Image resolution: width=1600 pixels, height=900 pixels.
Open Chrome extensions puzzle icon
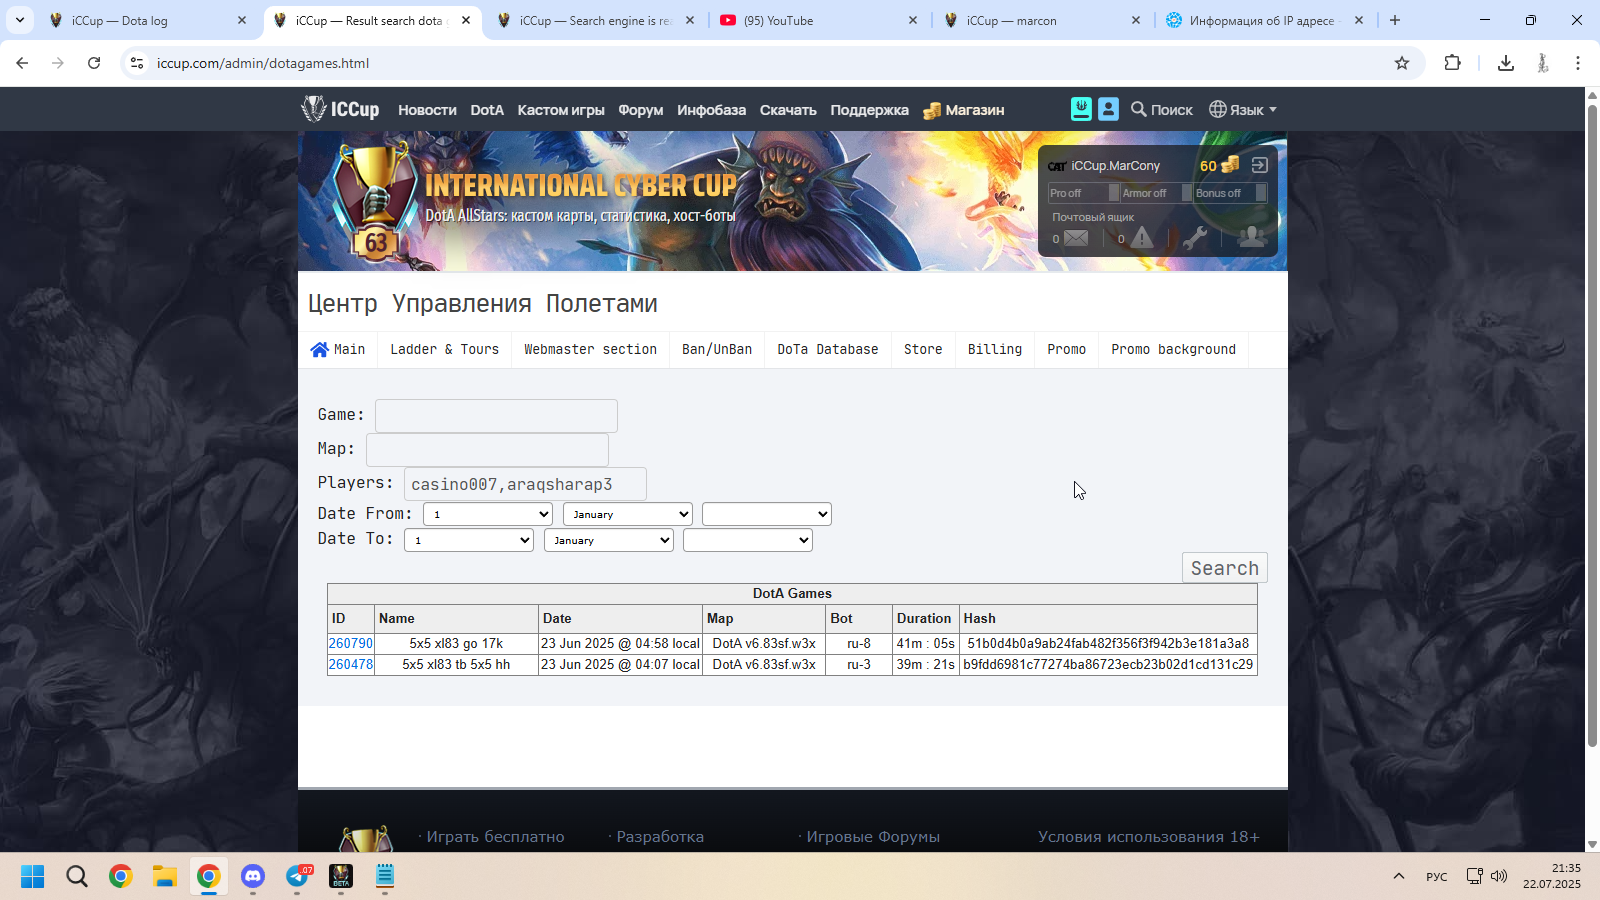pyautogui.click(x=1453, y=63)
